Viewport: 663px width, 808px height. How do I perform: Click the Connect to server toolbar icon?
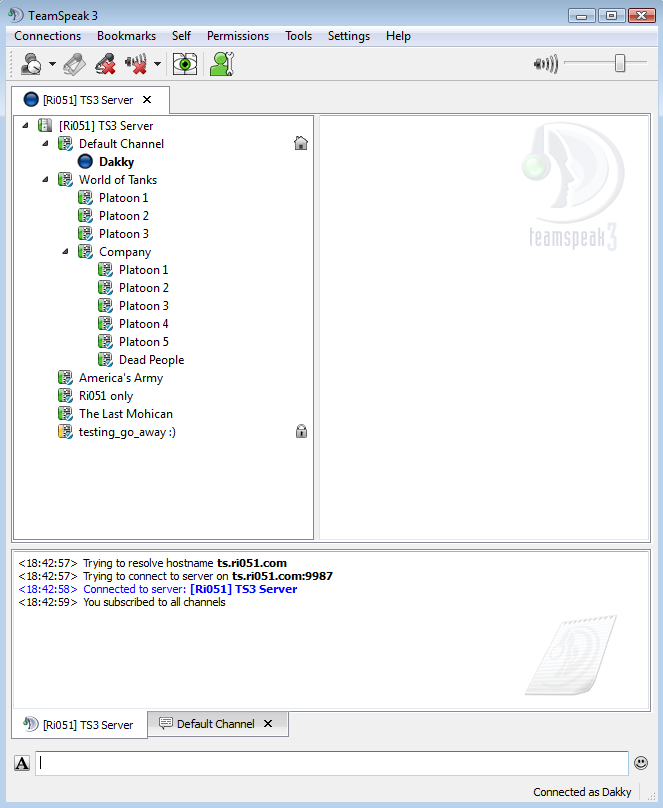tap(30, 64)
